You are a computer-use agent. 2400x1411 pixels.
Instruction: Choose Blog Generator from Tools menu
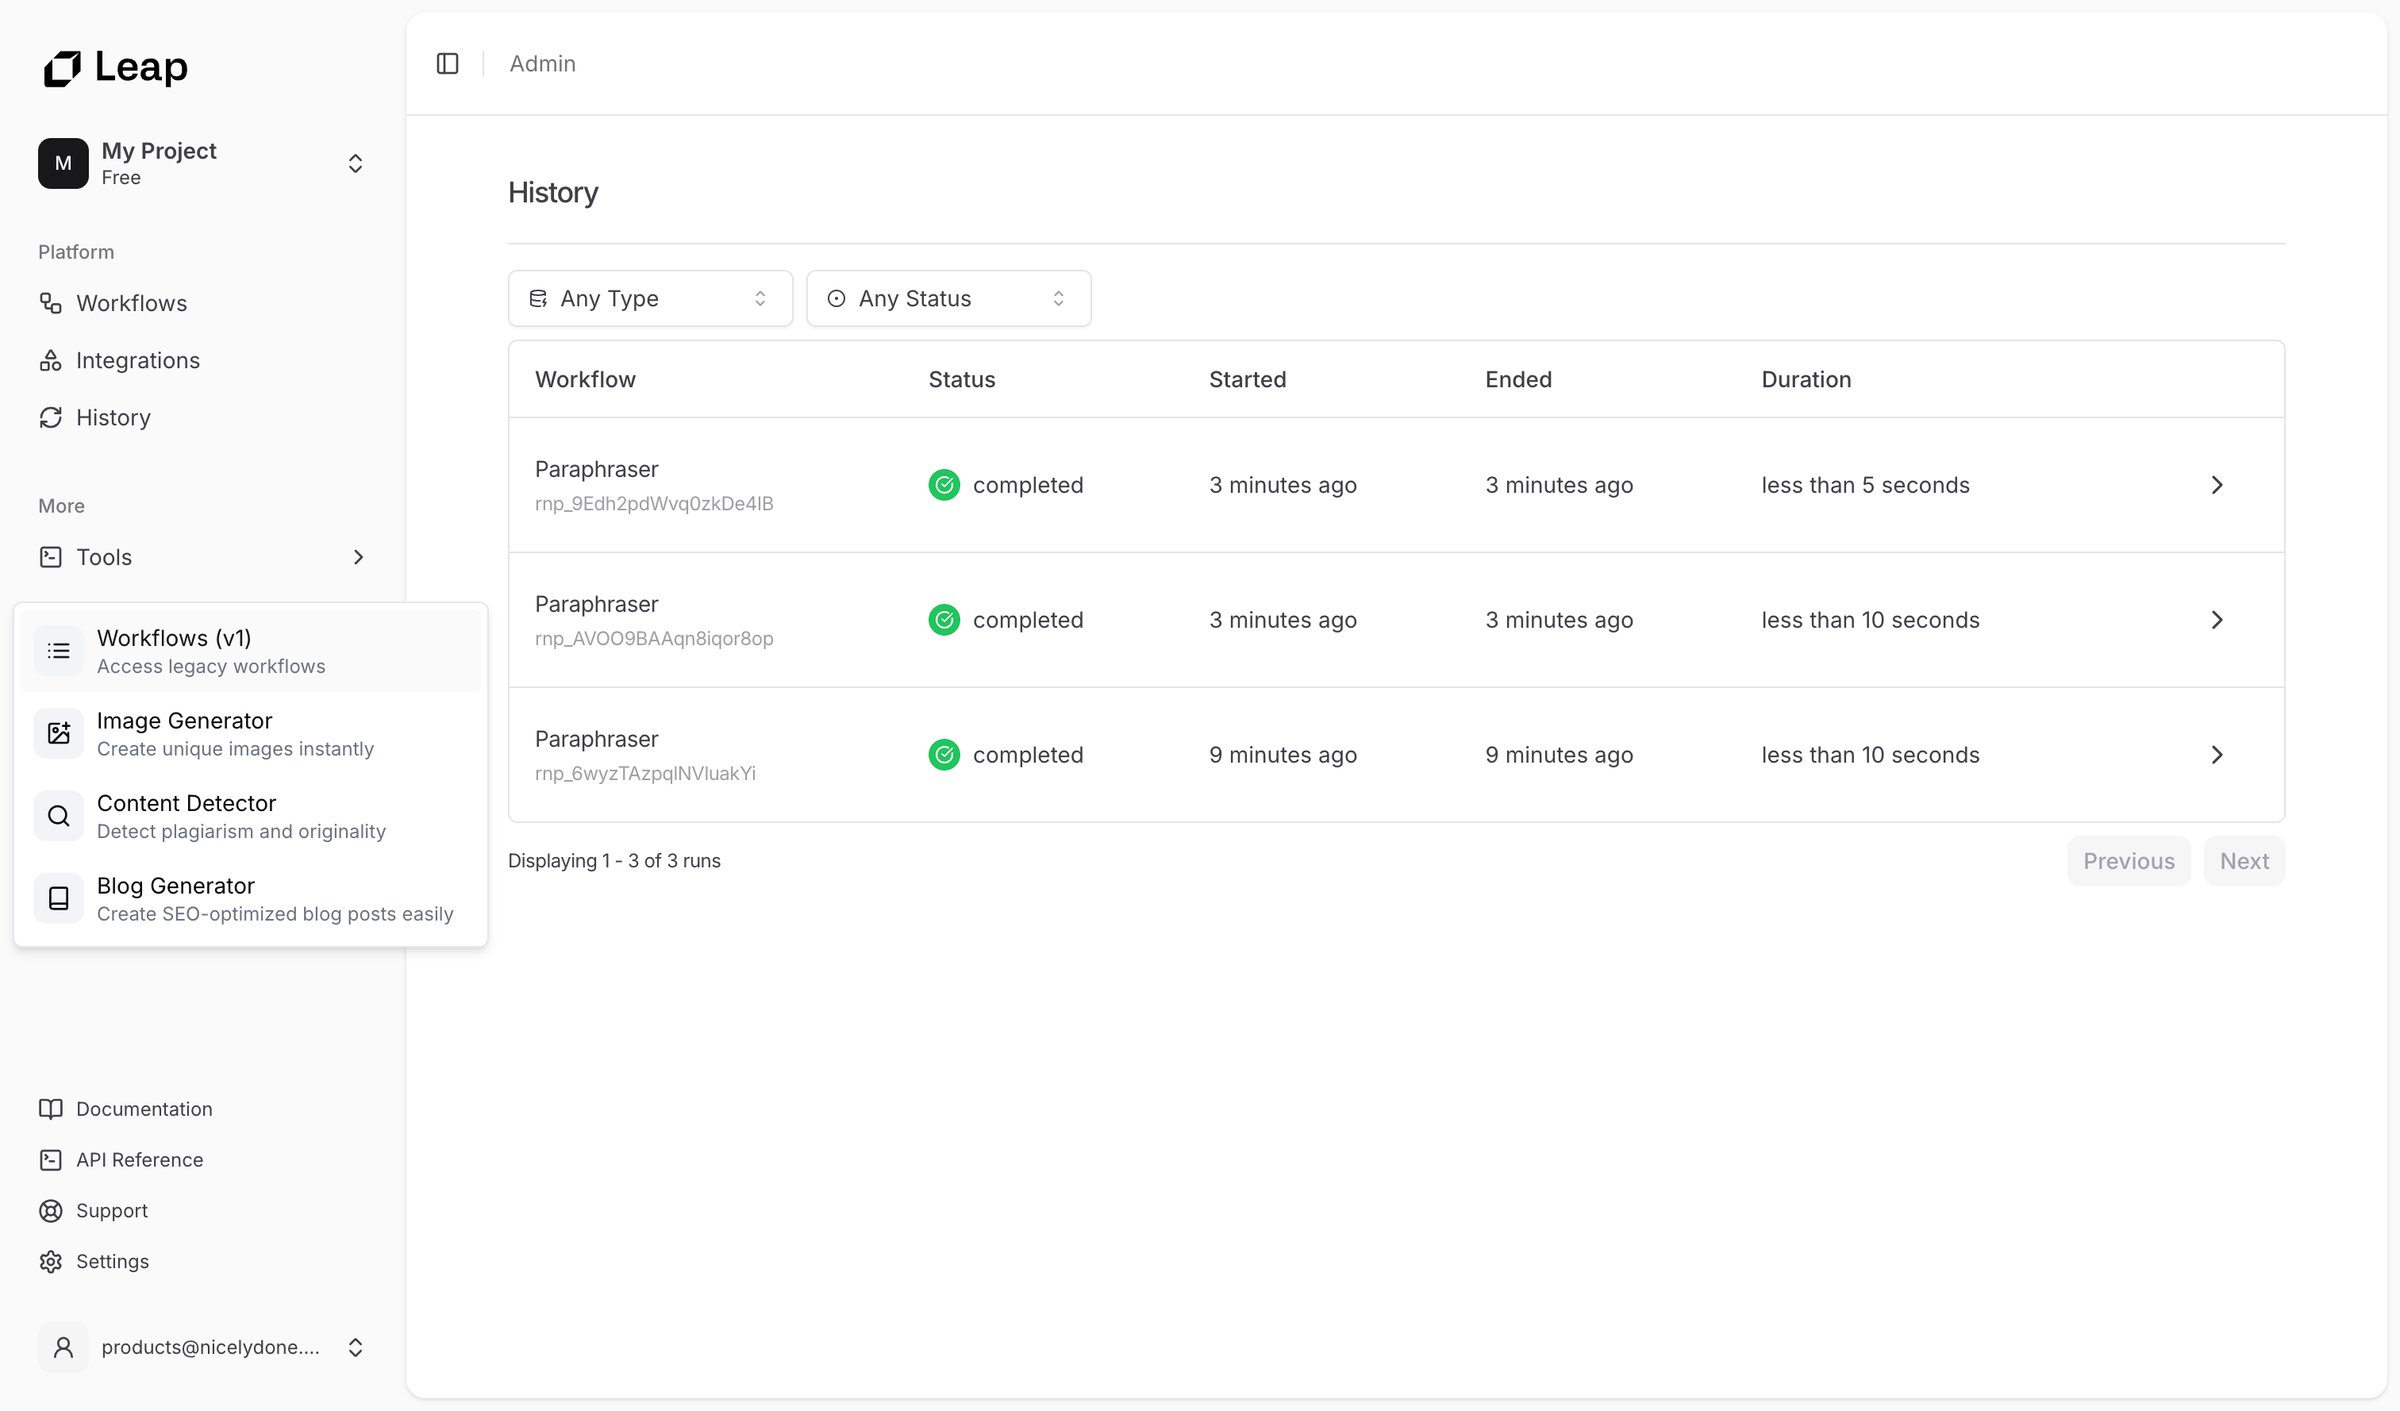coord(251,898)
